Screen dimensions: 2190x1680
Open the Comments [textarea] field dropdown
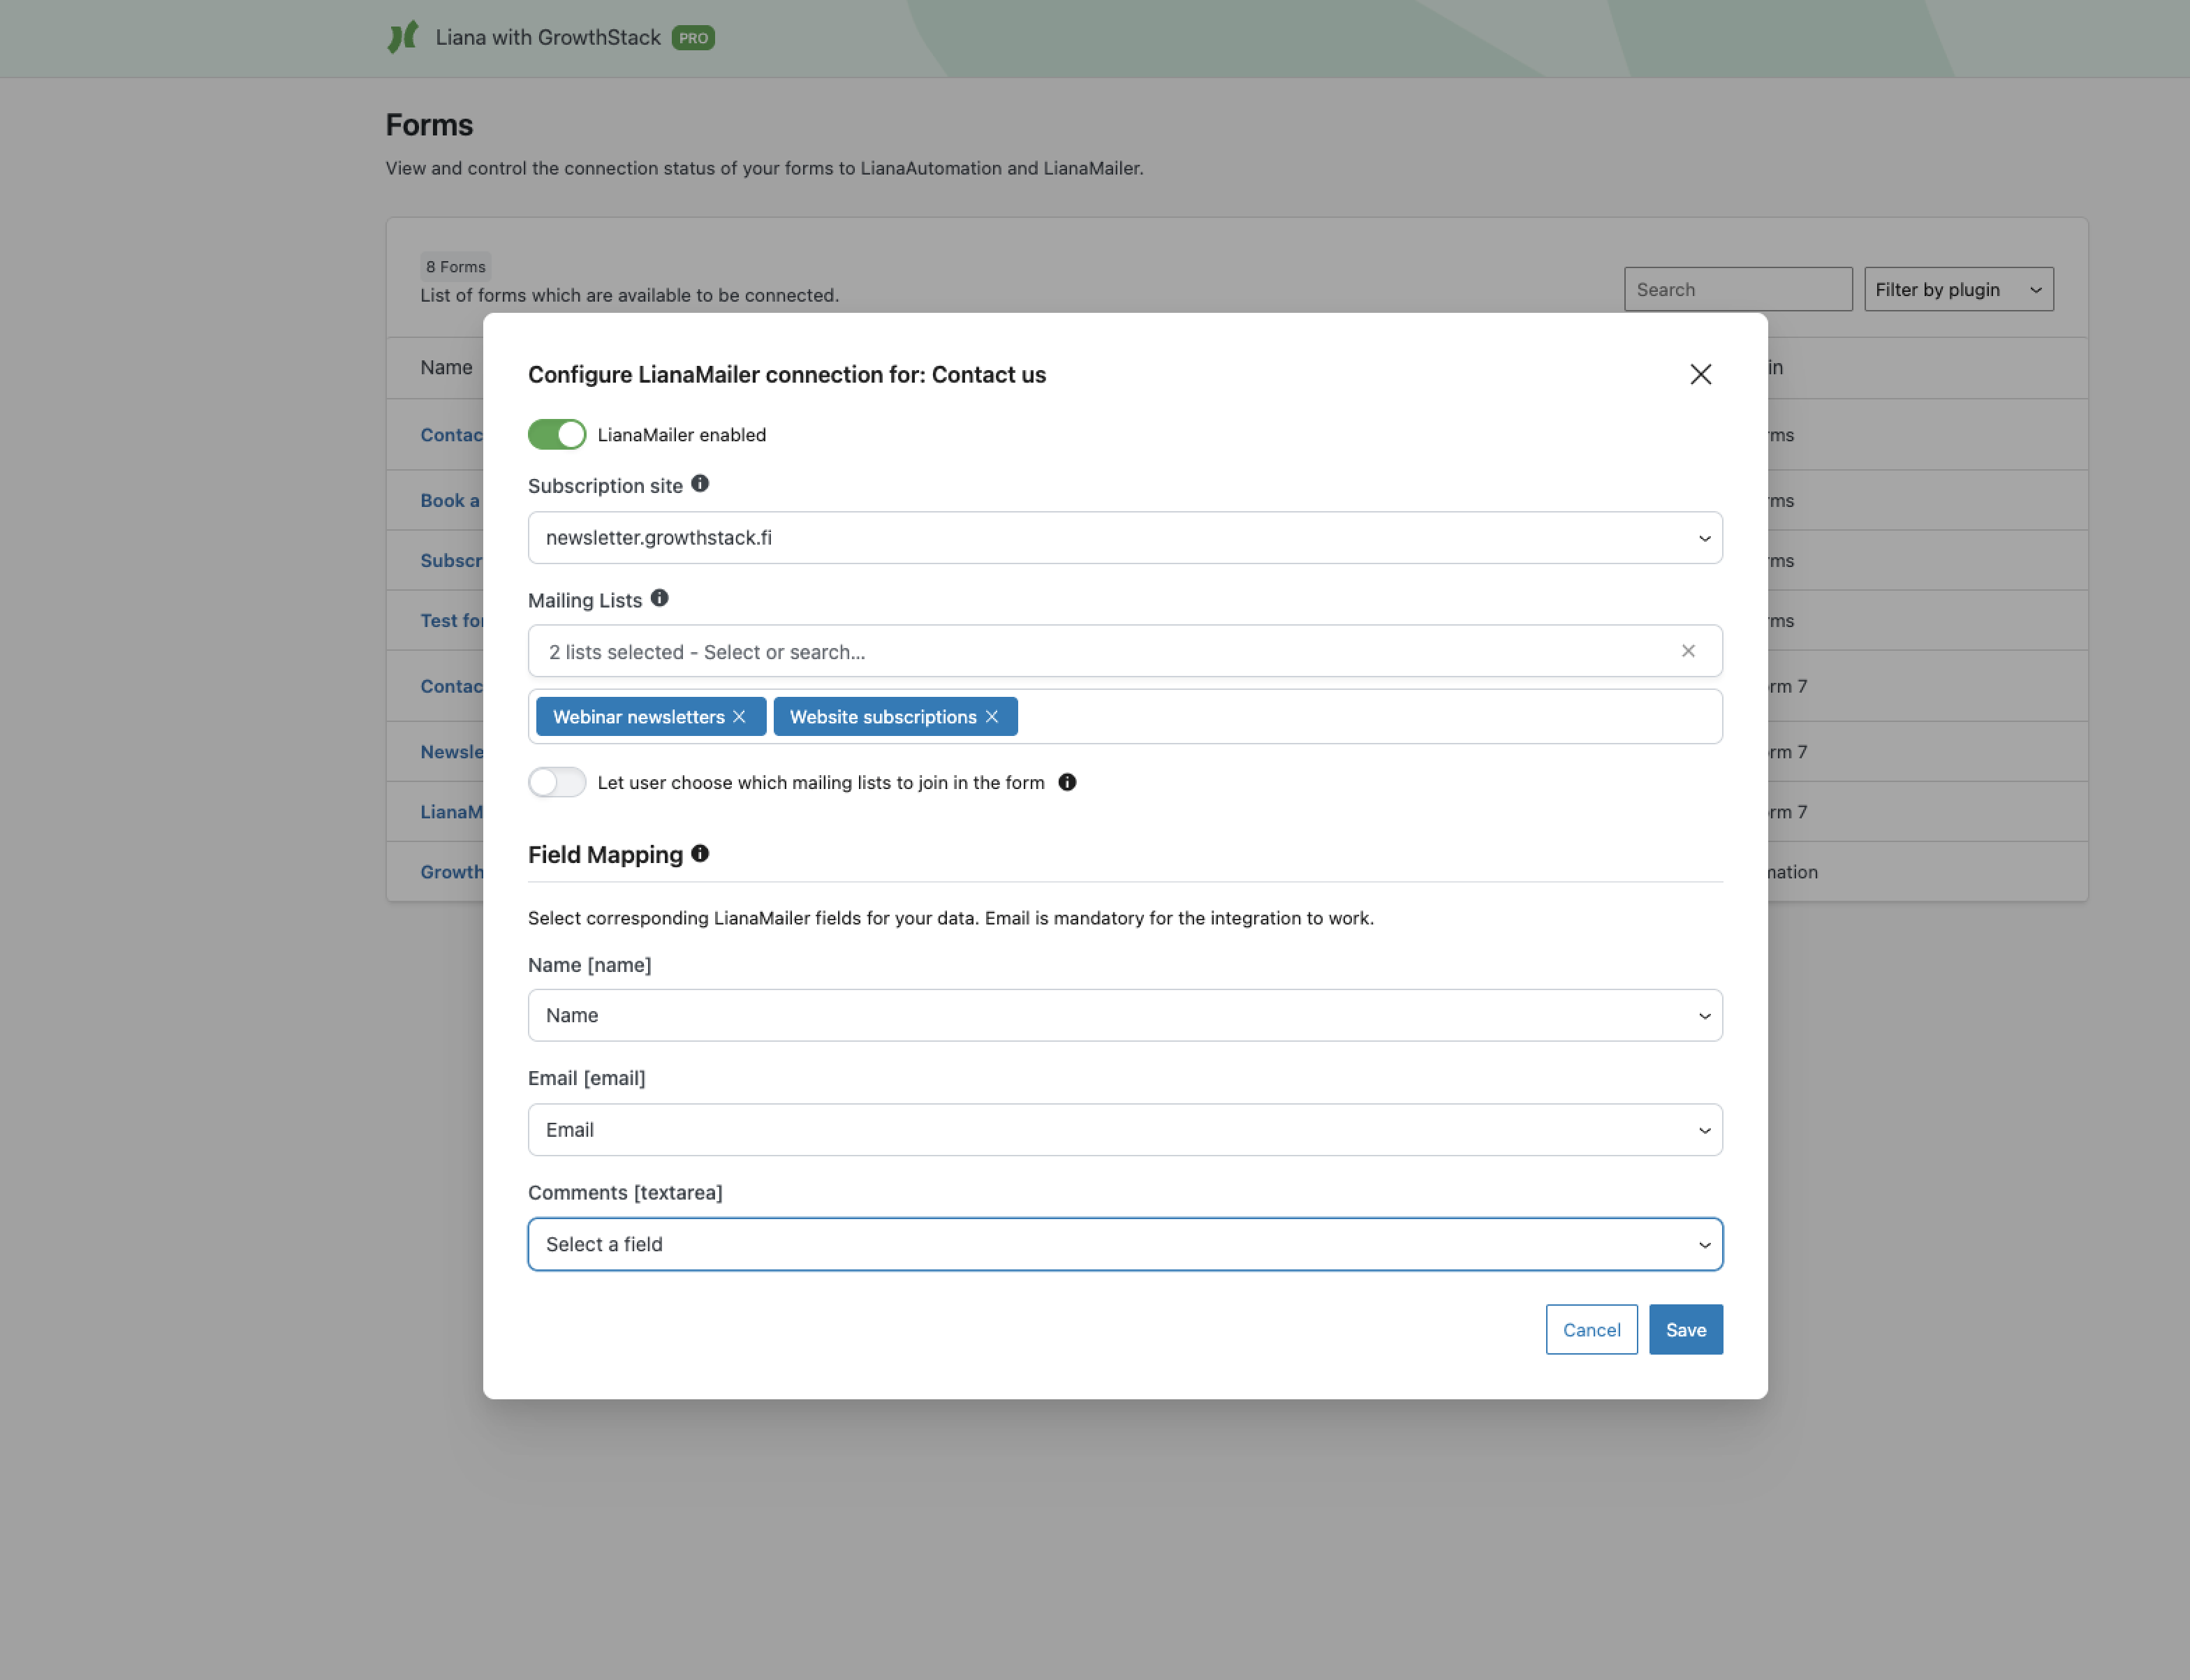tap(1125, 1244)
